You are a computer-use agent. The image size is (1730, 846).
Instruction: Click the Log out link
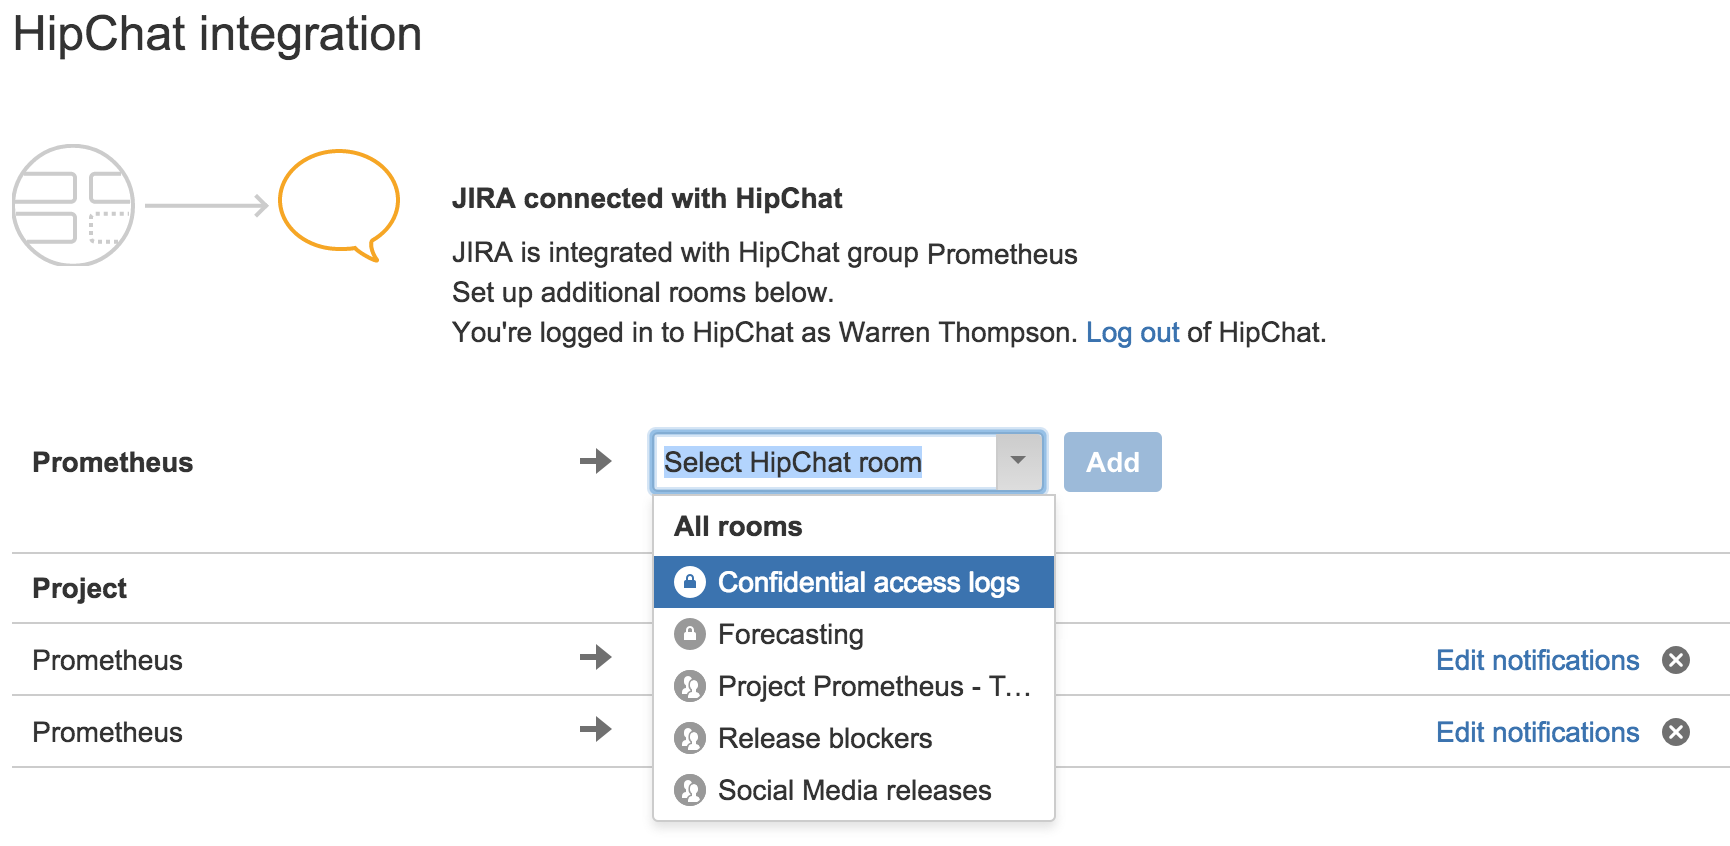point(1132,332)
